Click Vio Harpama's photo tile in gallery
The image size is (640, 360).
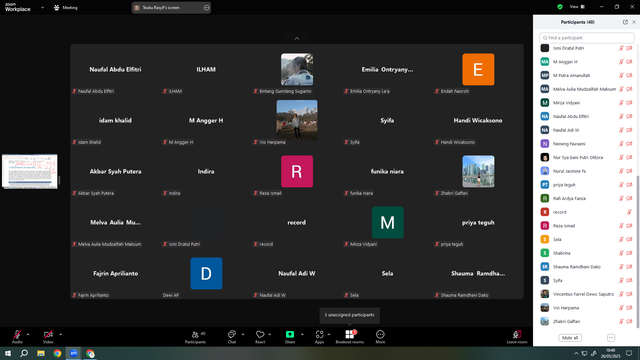(297, 120)
